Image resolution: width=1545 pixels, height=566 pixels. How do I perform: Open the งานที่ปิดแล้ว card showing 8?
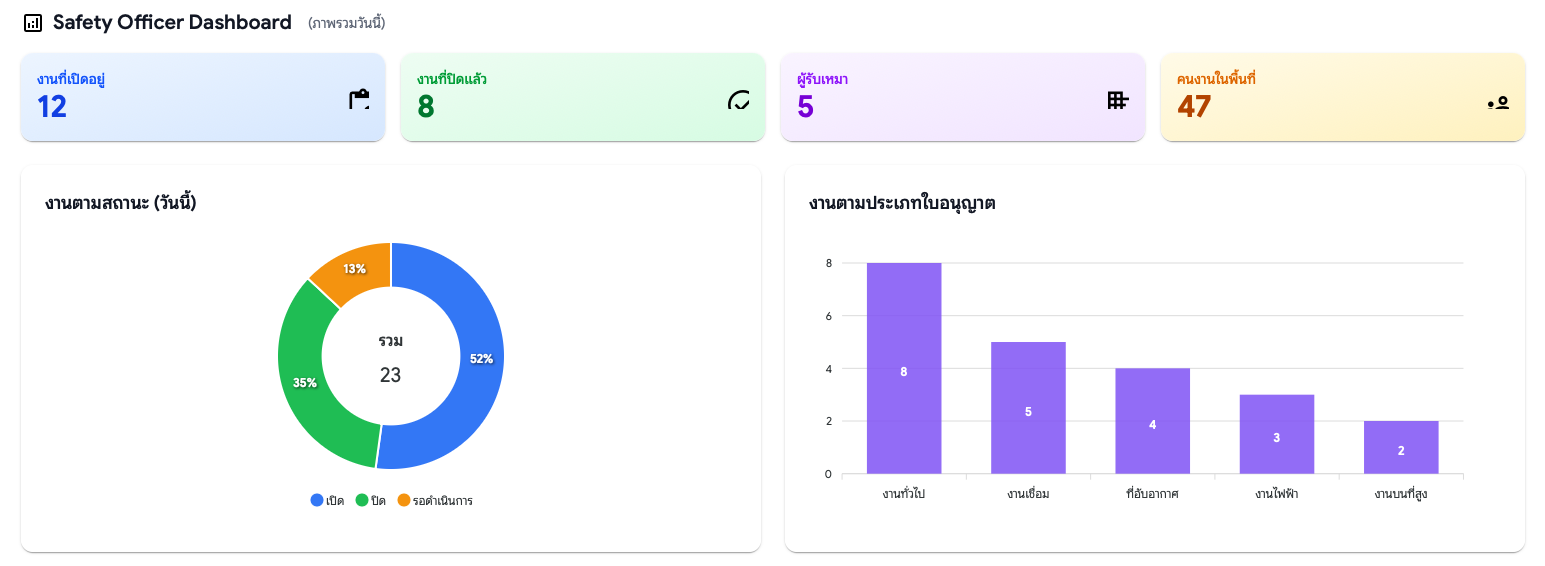pos(582,97)
